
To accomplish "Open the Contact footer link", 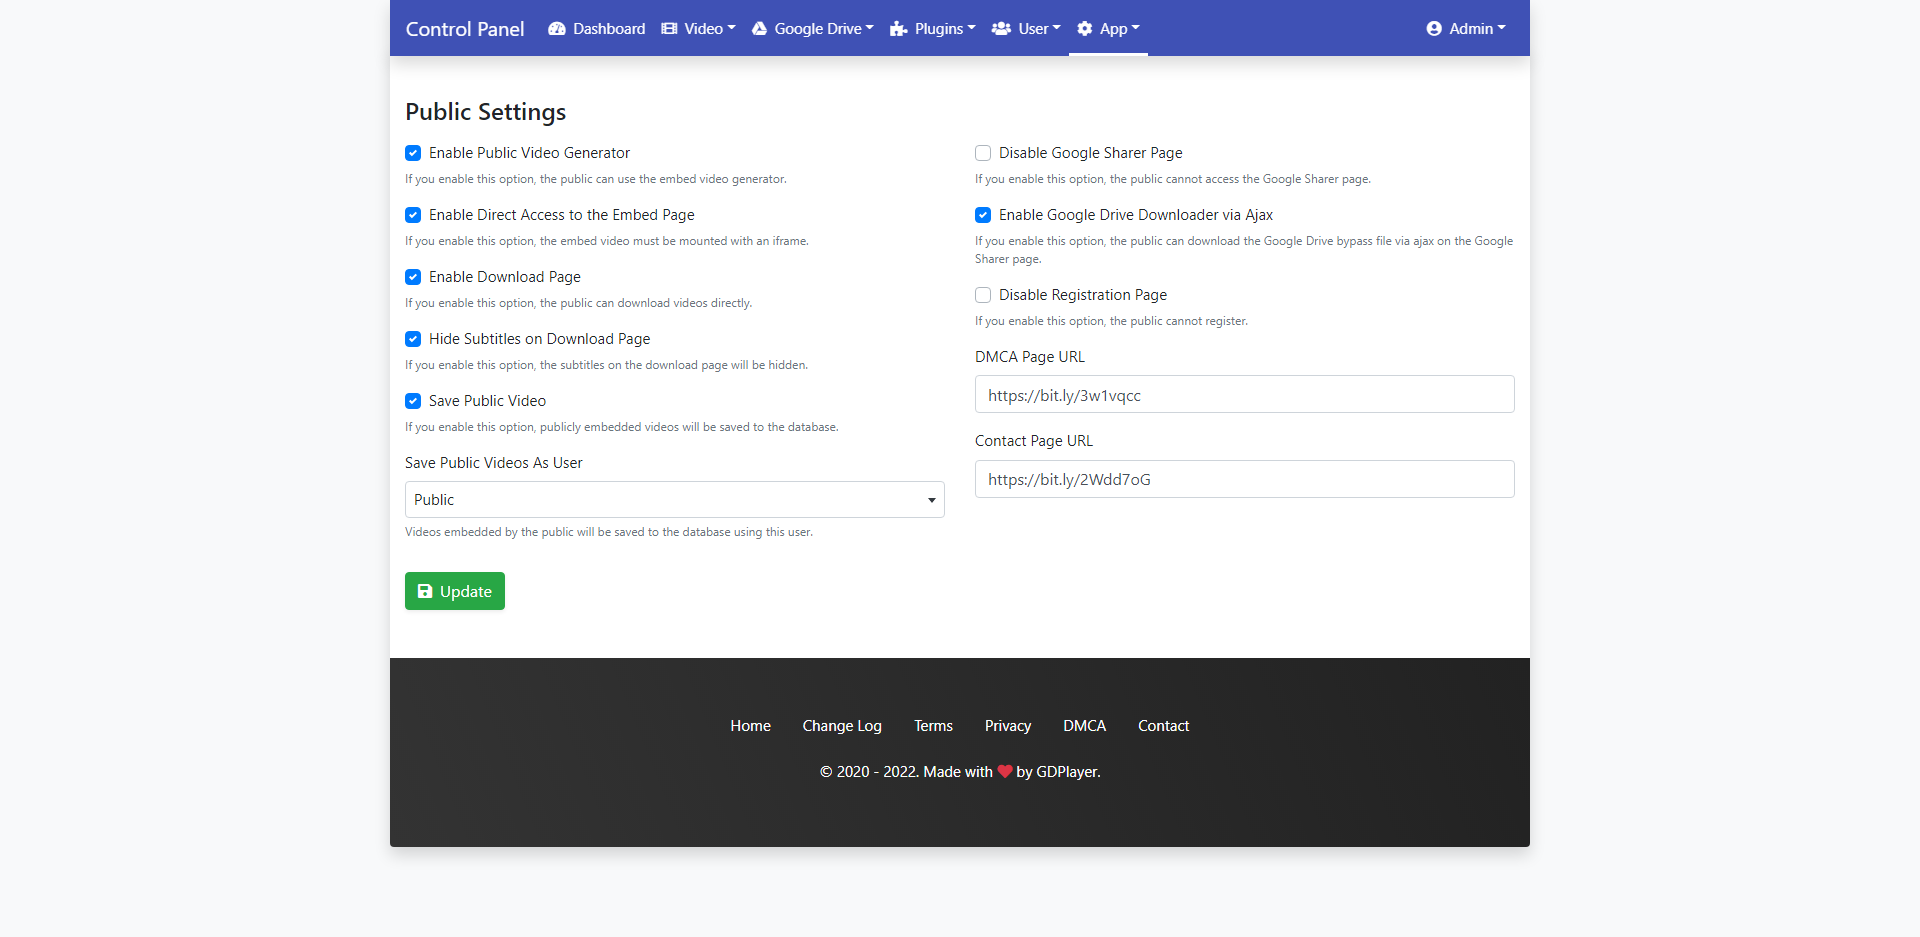I will tap(1163, 726).
